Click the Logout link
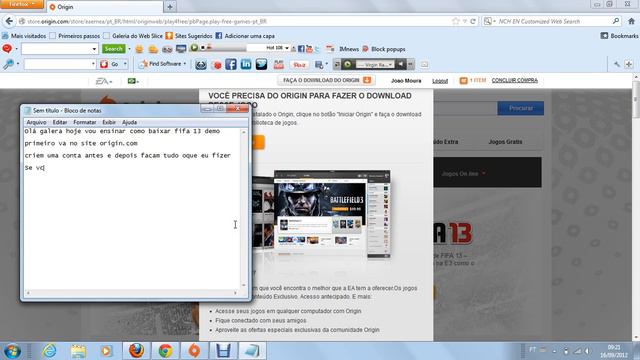Screen dimensions: 640x360 point(440,81)
